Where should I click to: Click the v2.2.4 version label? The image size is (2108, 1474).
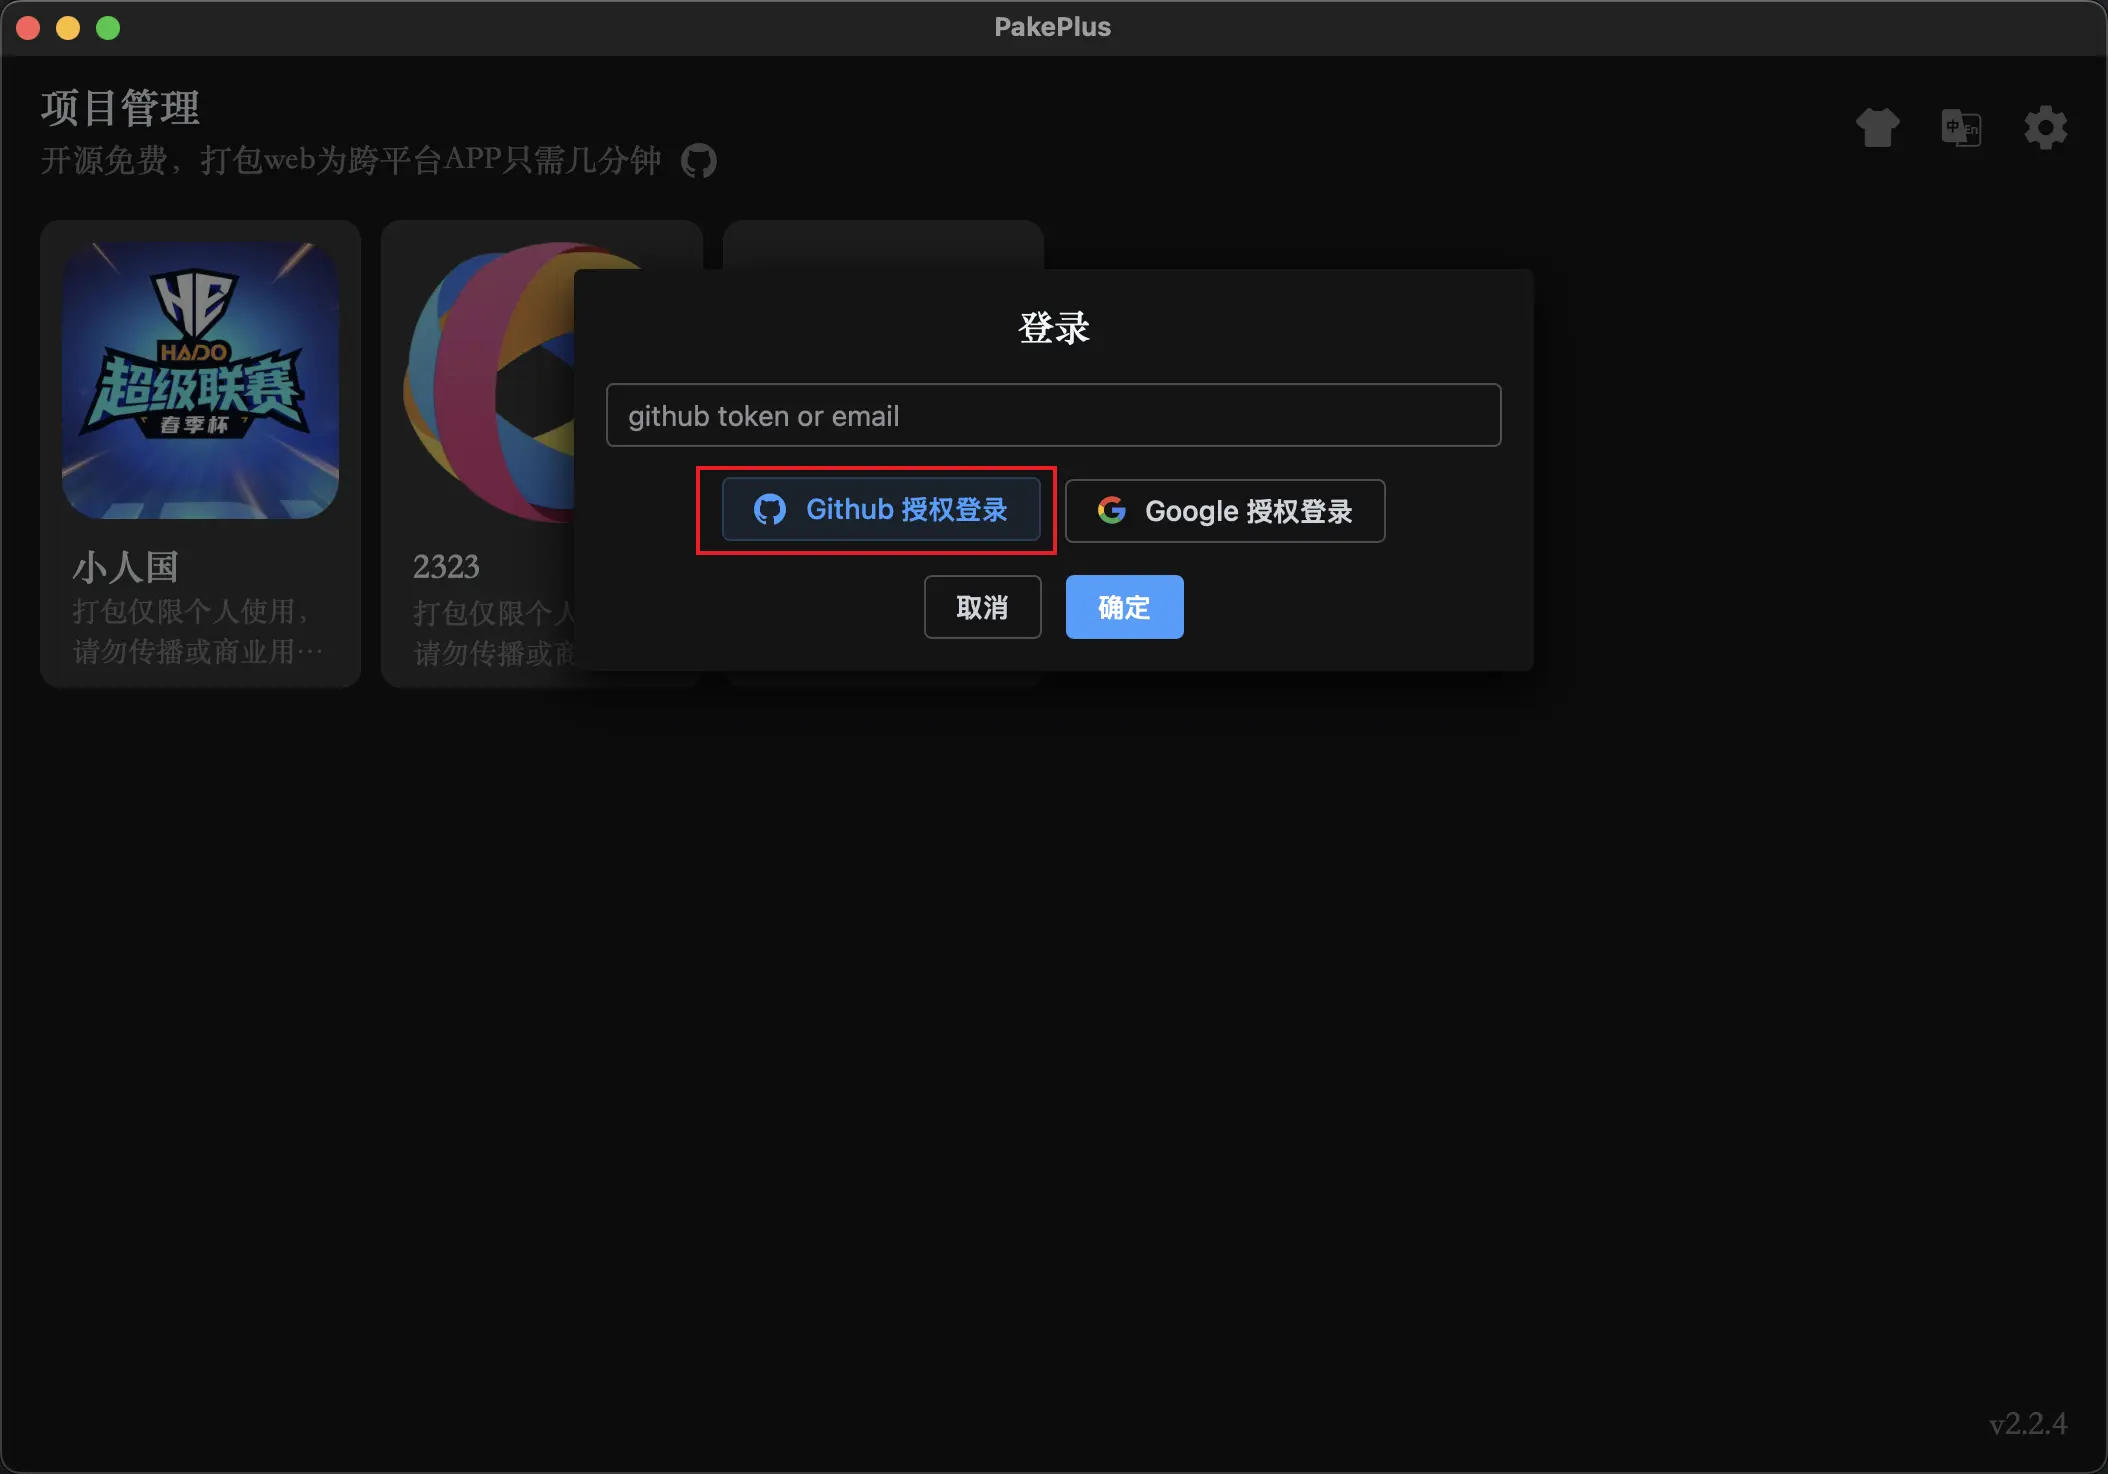[2028, 1423]
